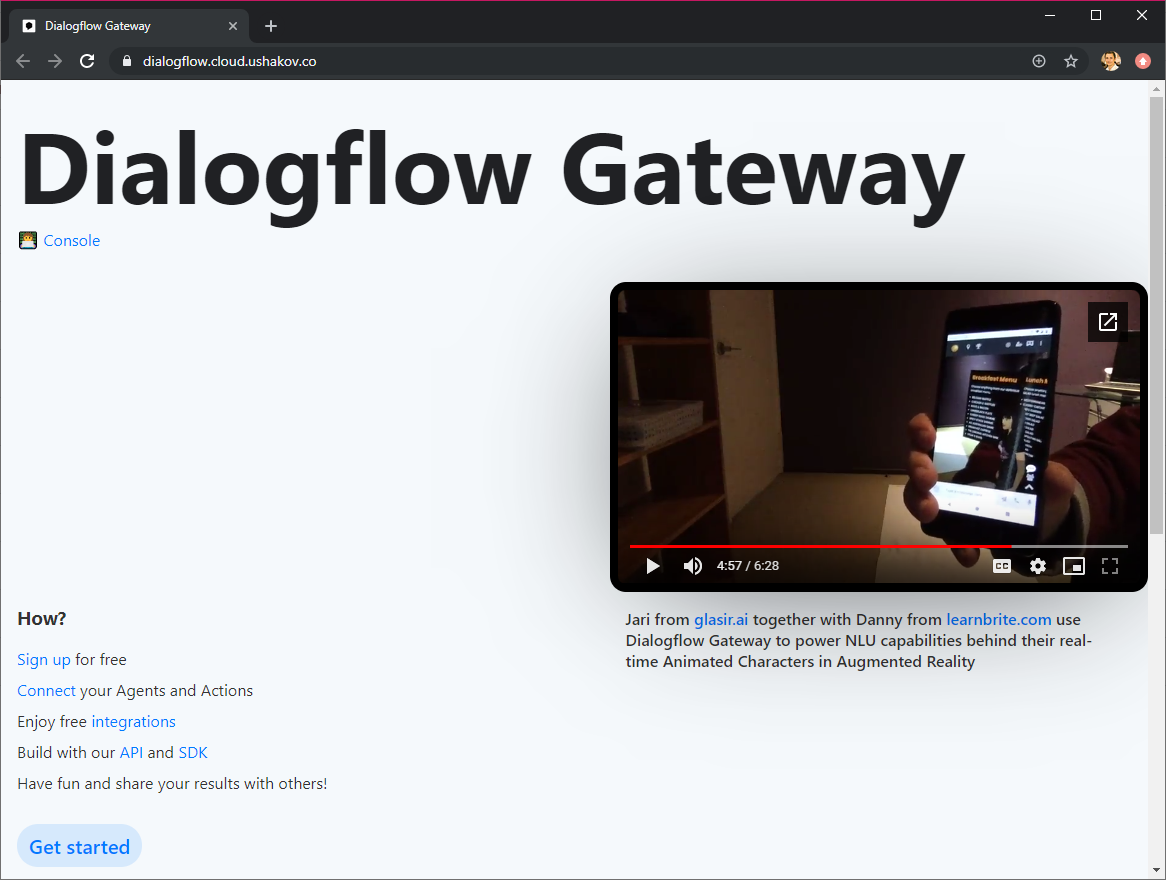Click the browser forward arrow
This screenshot has width=1166, height=880.
(x=55, y=61)
